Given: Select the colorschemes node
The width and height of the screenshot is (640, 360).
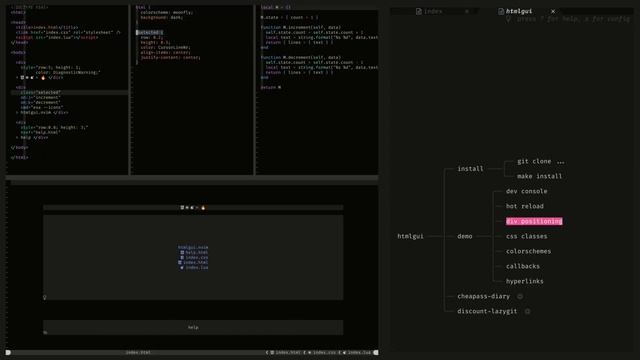Looking at the screenshot, I should point(528,251).
